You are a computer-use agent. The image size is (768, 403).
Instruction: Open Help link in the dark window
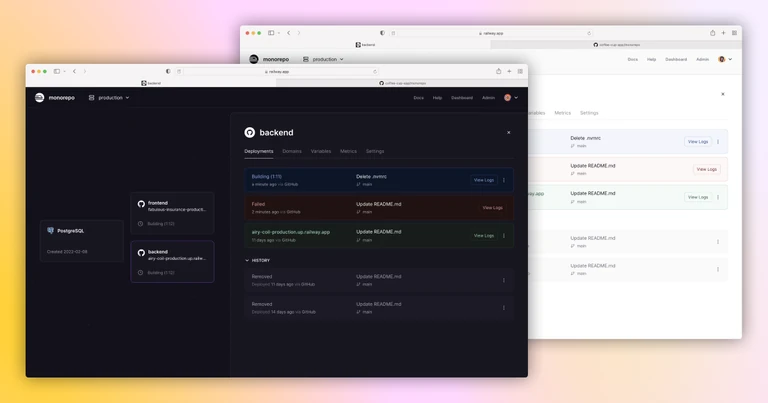pos(437,97)
